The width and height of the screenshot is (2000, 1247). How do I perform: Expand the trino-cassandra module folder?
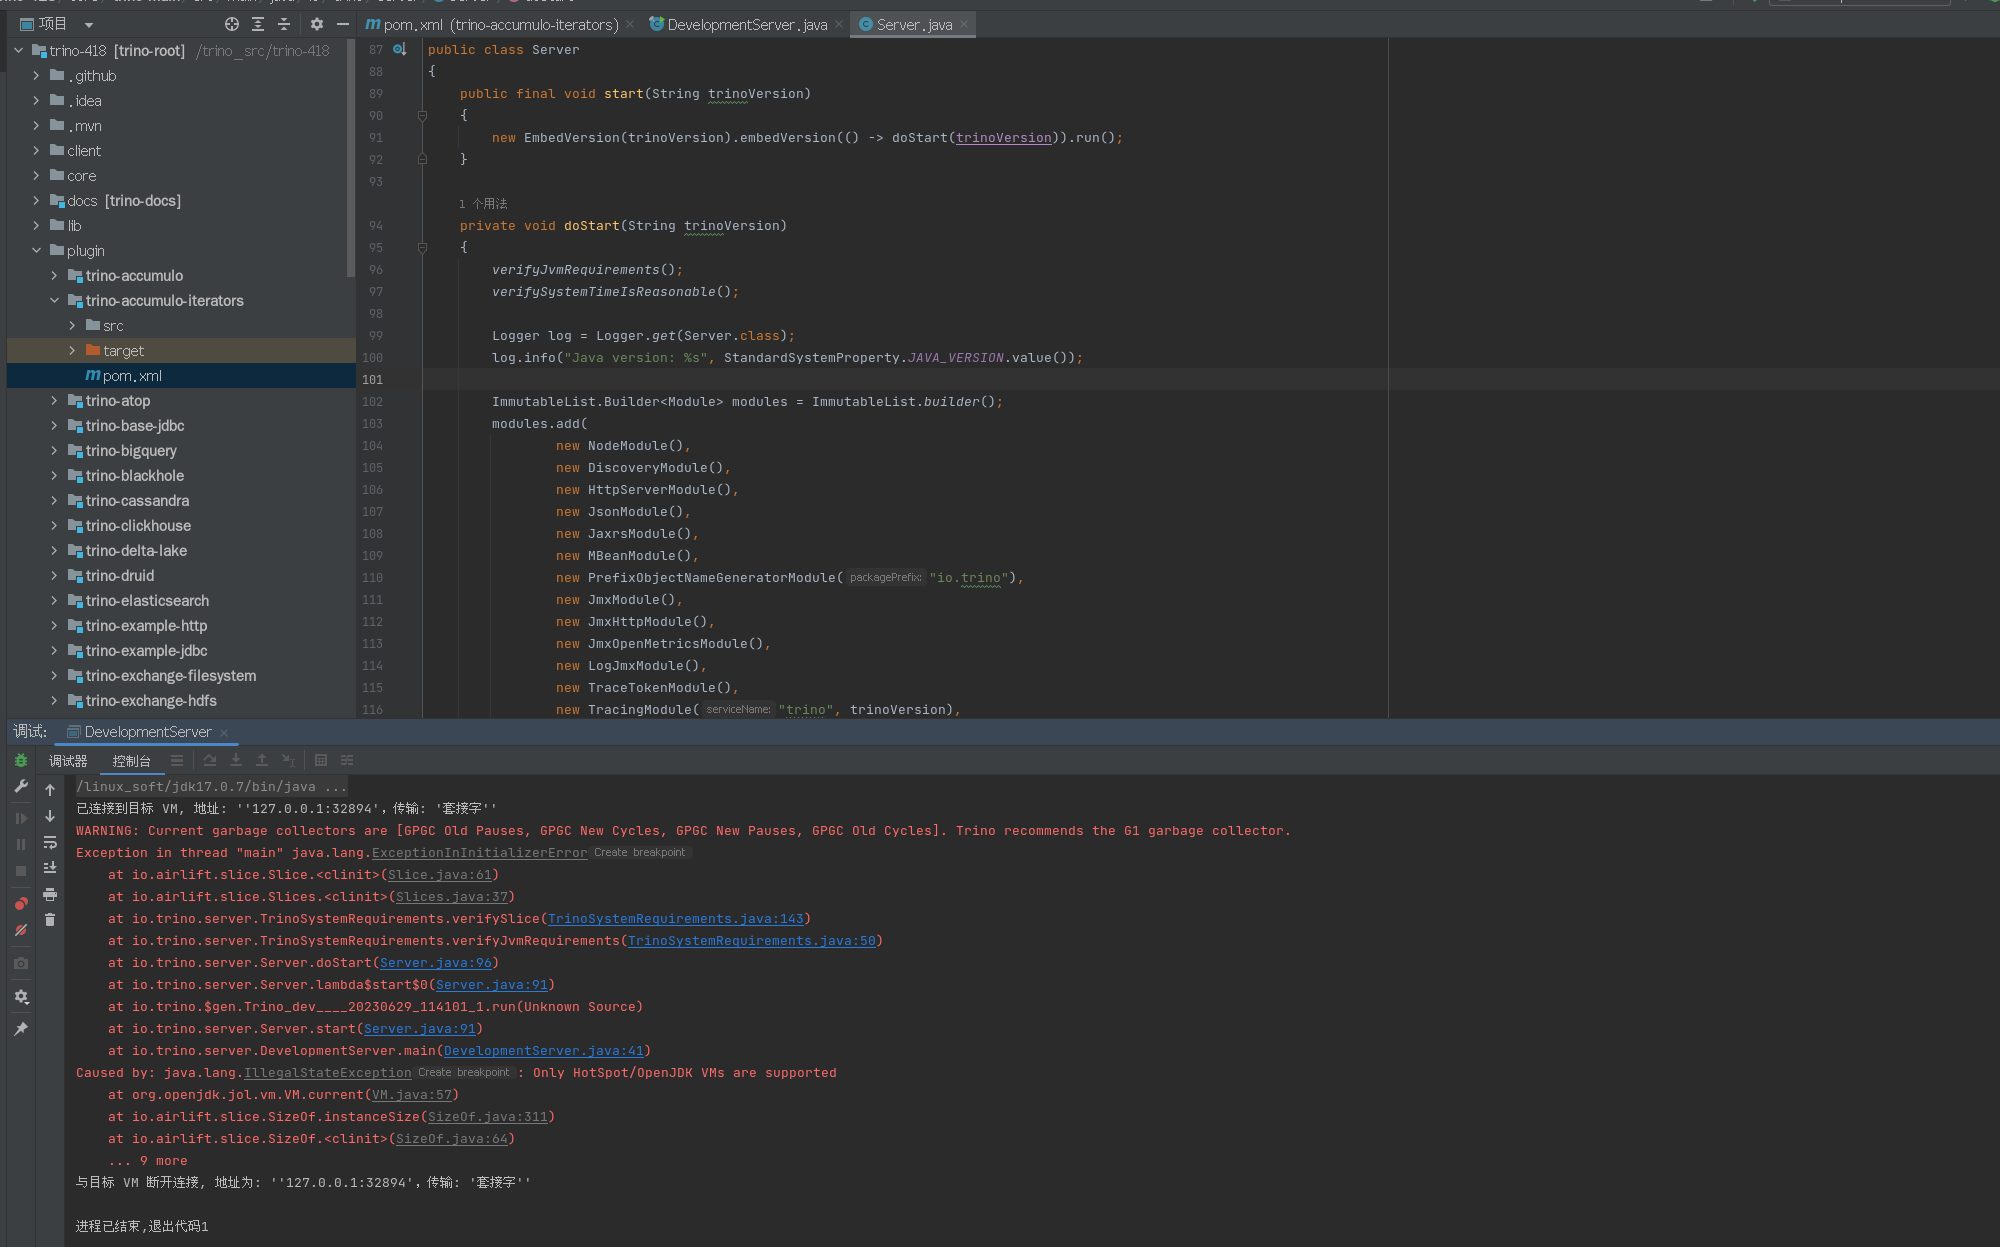[54, 501]
